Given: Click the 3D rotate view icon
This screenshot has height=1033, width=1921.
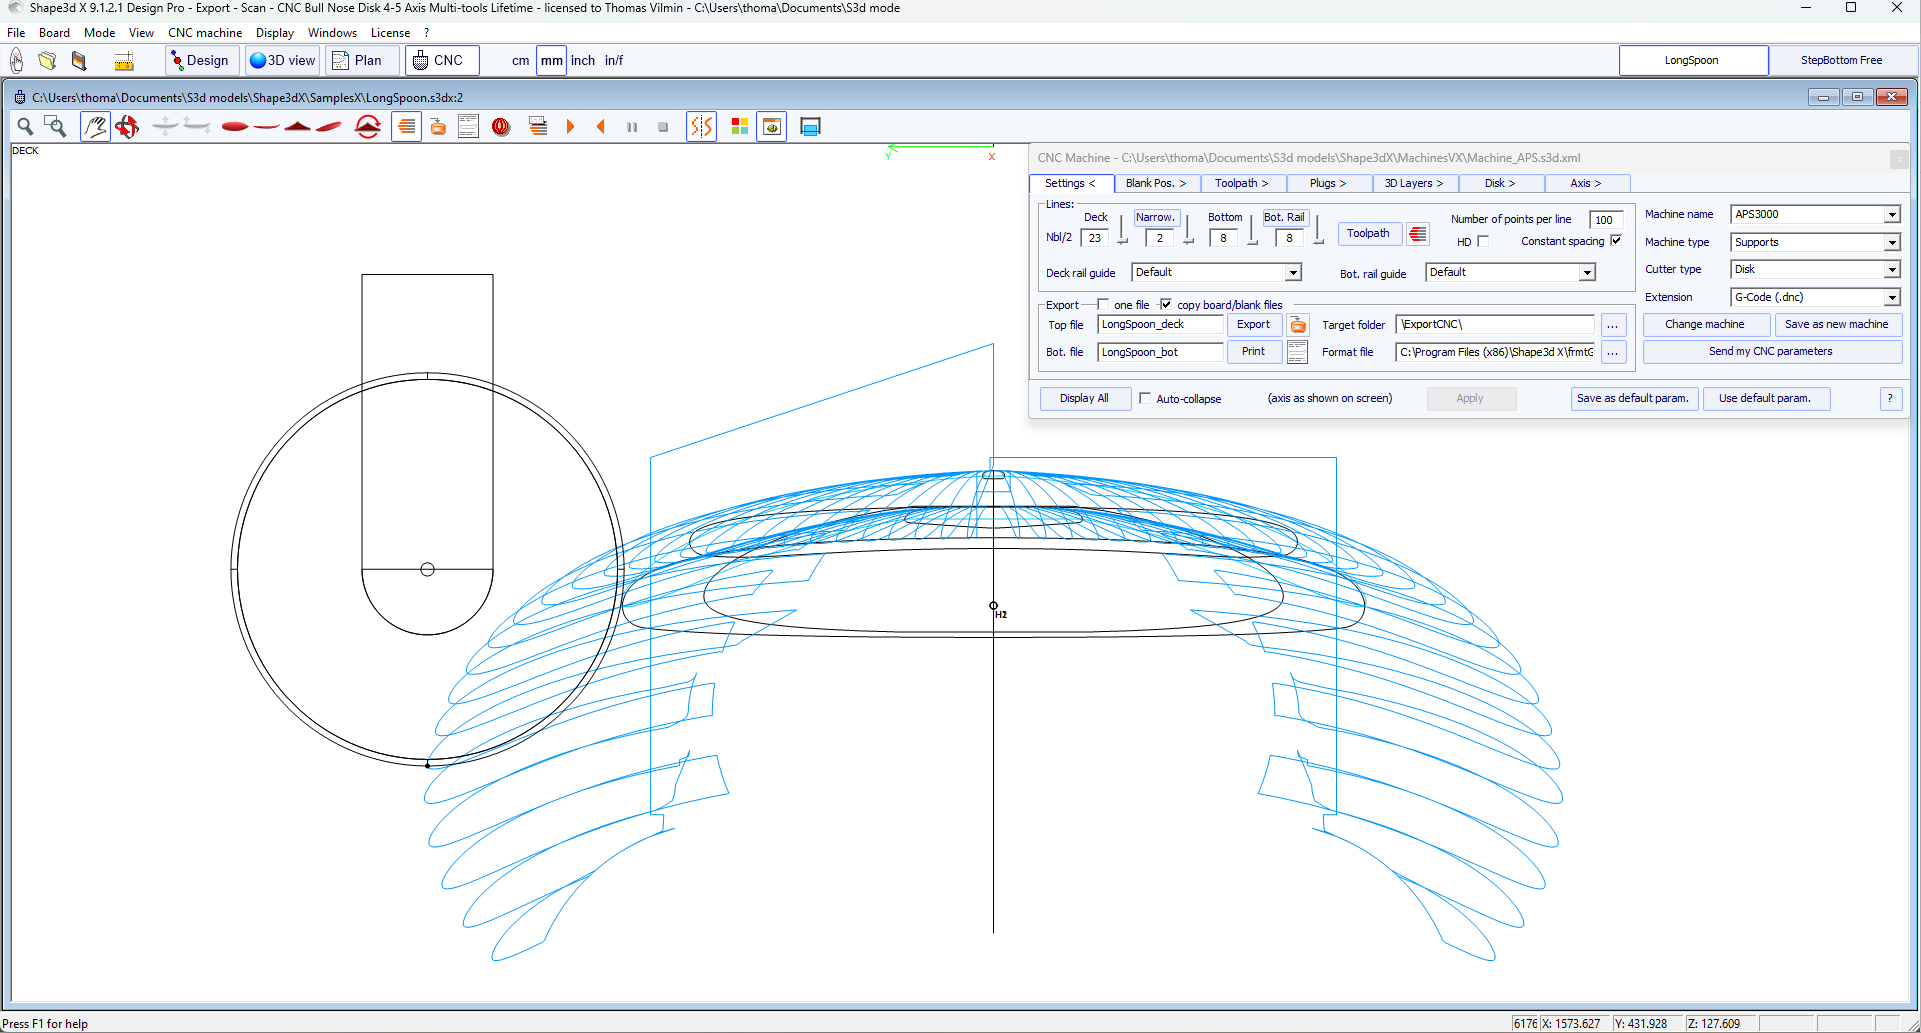Looking at the screenshot, I should pos(127,127).
